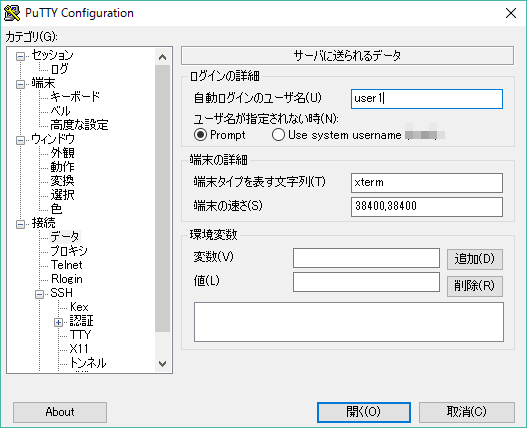Click the 変数(V) input field
Screen dimensions: 527x428
tap(366, 258)
